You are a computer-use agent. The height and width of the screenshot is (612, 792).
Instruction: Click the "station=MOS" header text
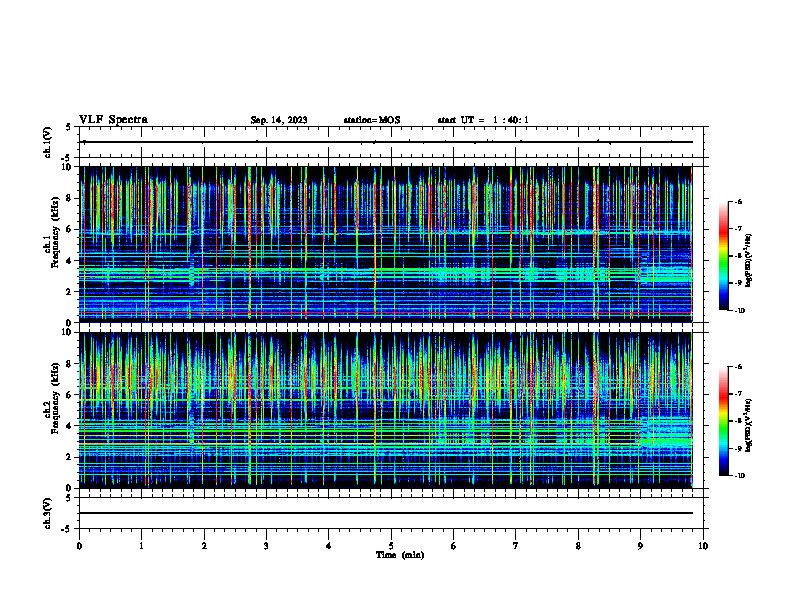372,120
